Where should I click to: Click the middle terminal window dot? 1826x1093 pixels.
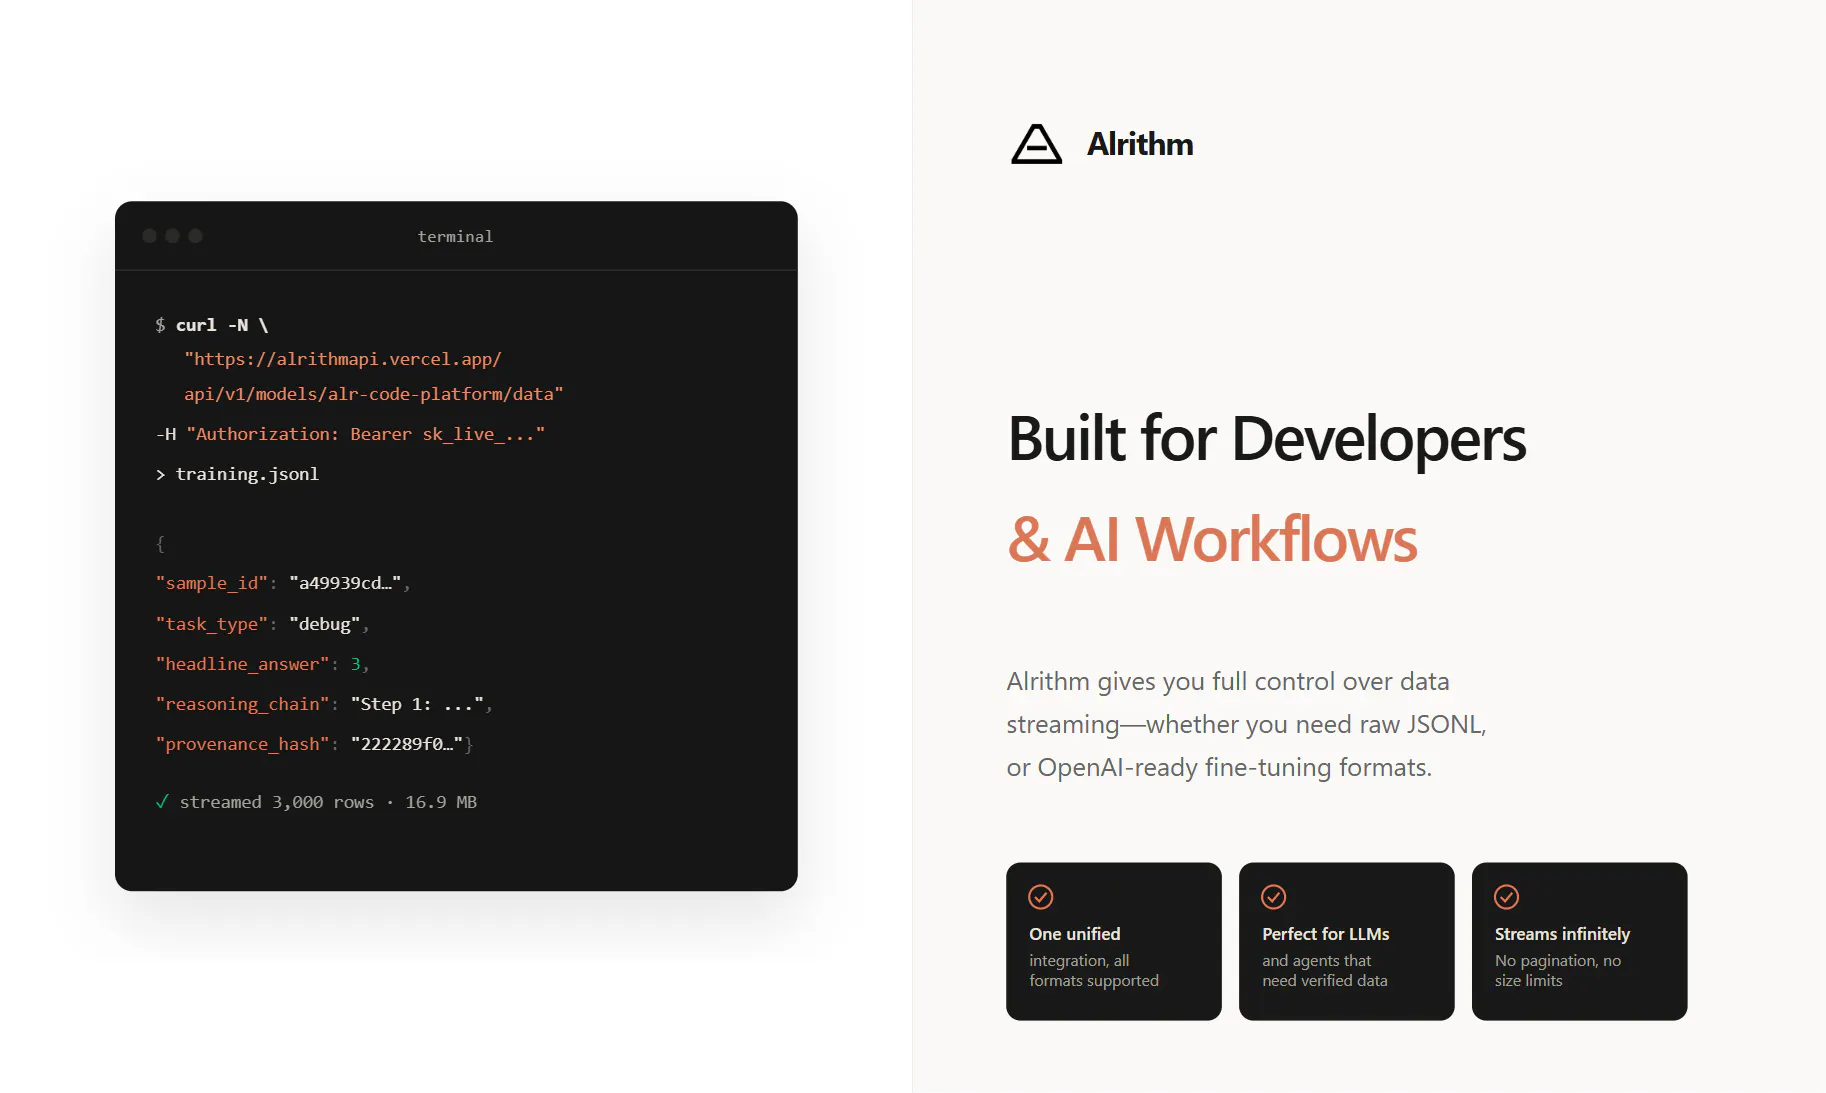172,236
